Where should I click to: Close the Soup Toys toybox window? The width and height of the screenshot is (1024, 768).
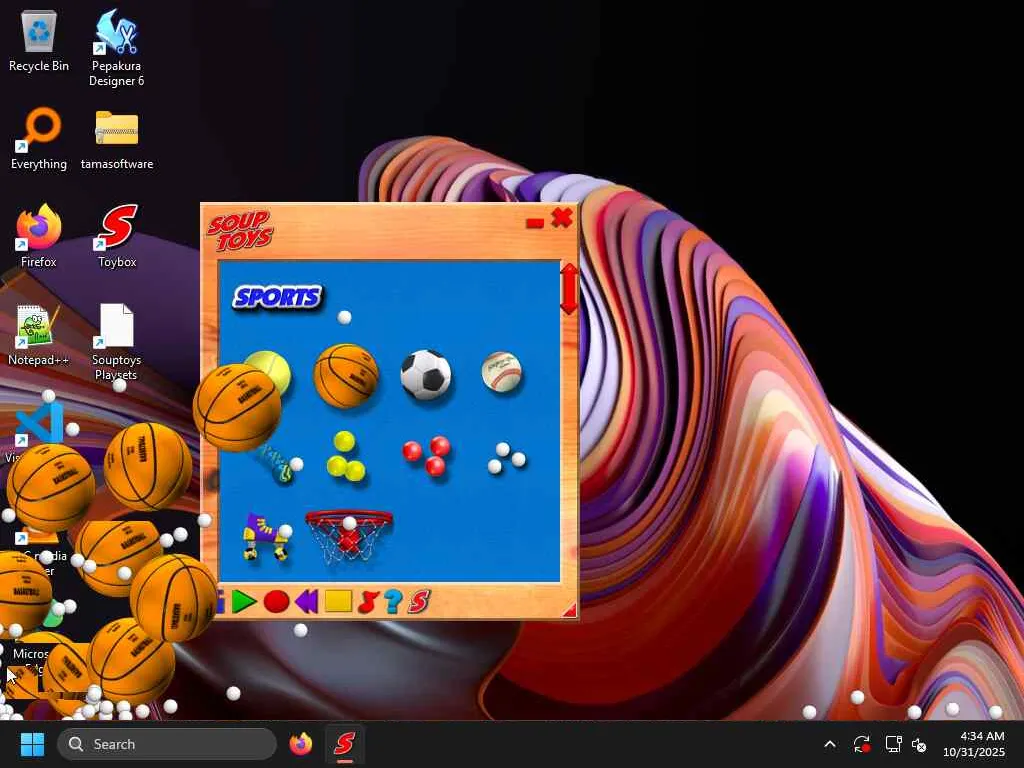click(562, 217)
